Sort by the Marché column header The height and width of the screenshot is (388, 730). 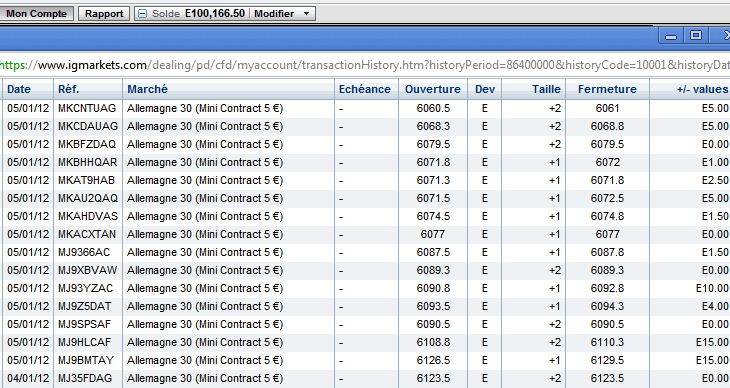[229, 89]
